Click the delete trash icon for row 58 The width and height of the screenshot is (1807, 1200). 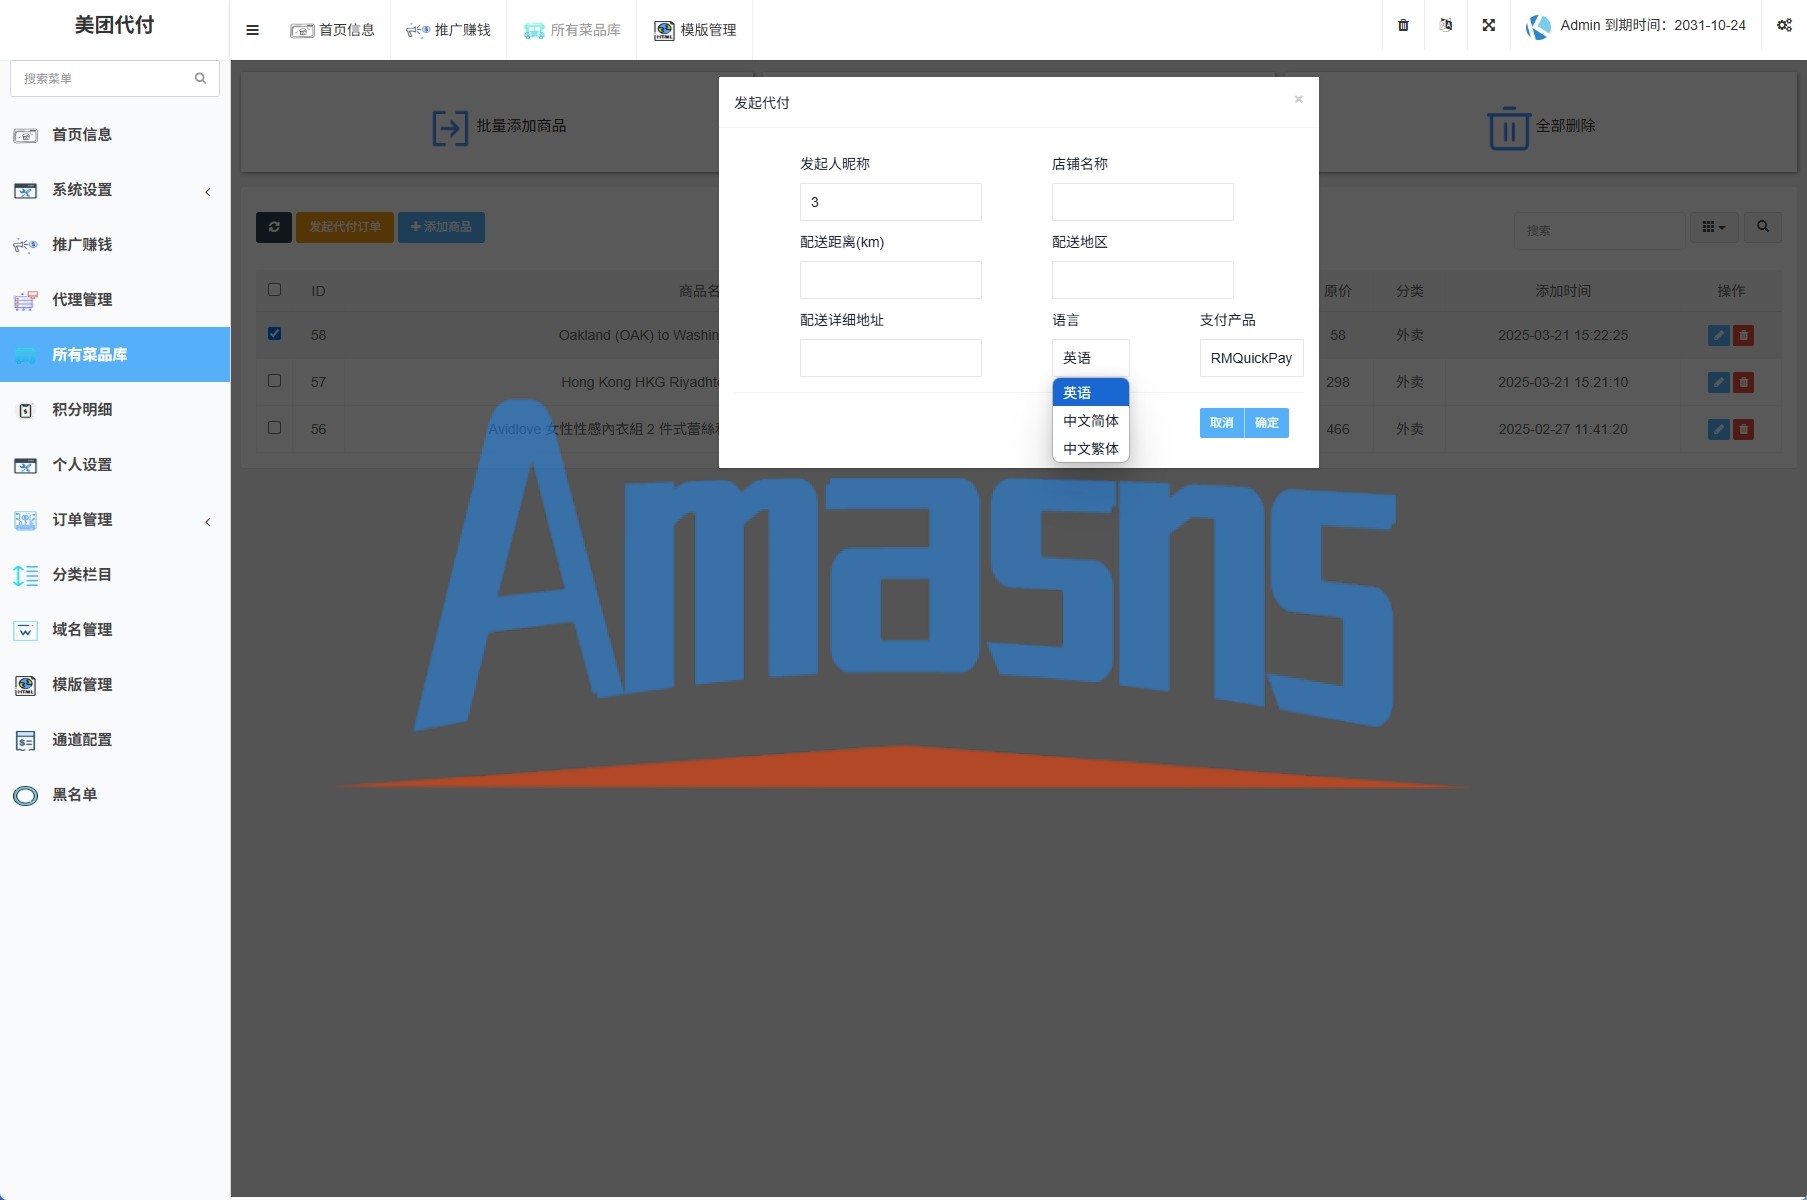1744,336
